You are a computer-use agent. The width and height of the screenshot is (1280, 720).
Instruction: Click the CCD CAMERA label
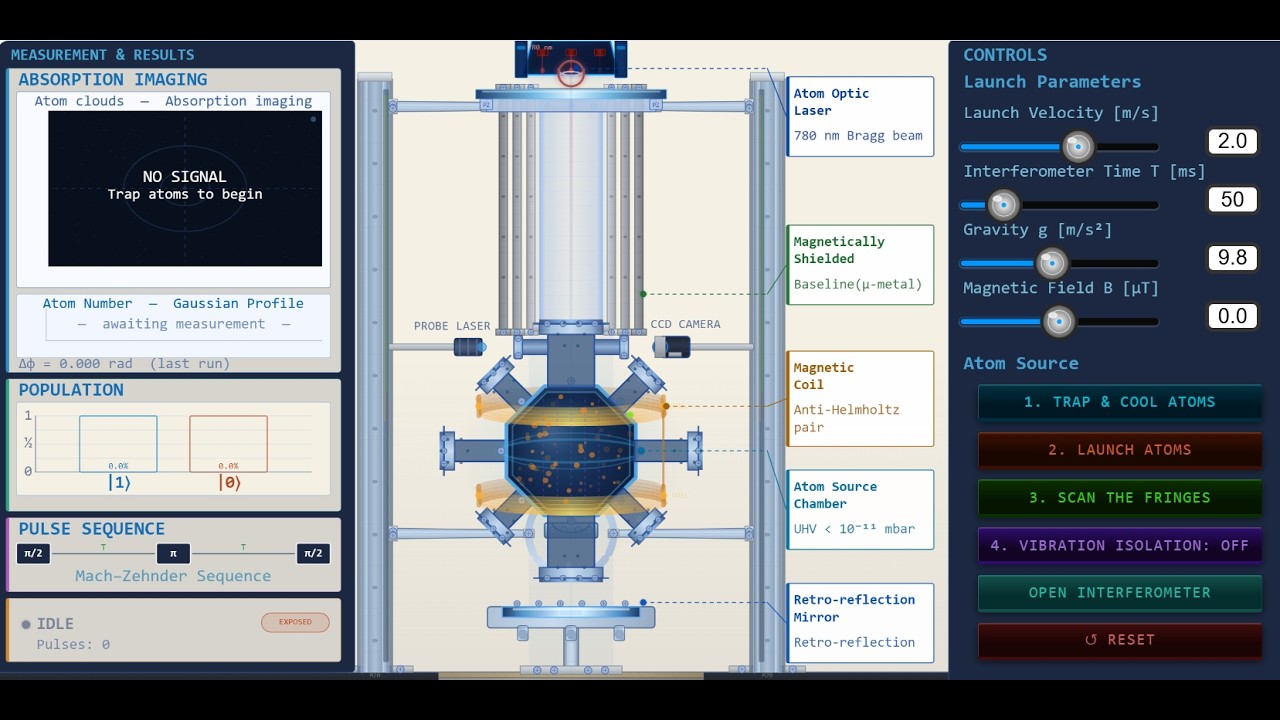pos(685,324)
